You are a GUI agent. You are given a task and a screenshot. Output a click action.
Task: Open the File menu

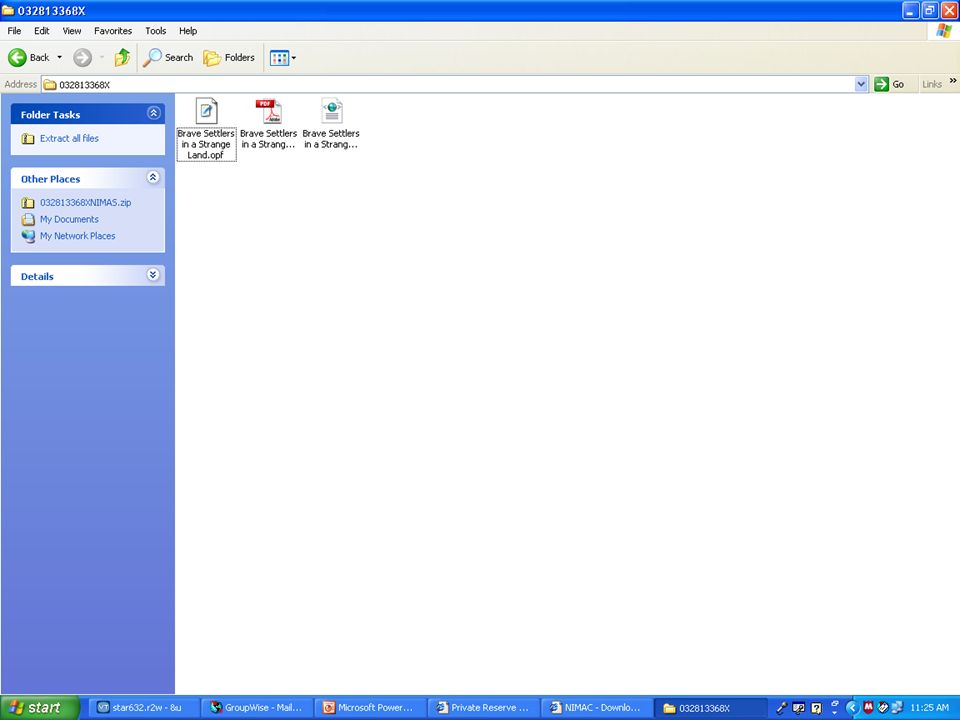click(x=14, y=31)
